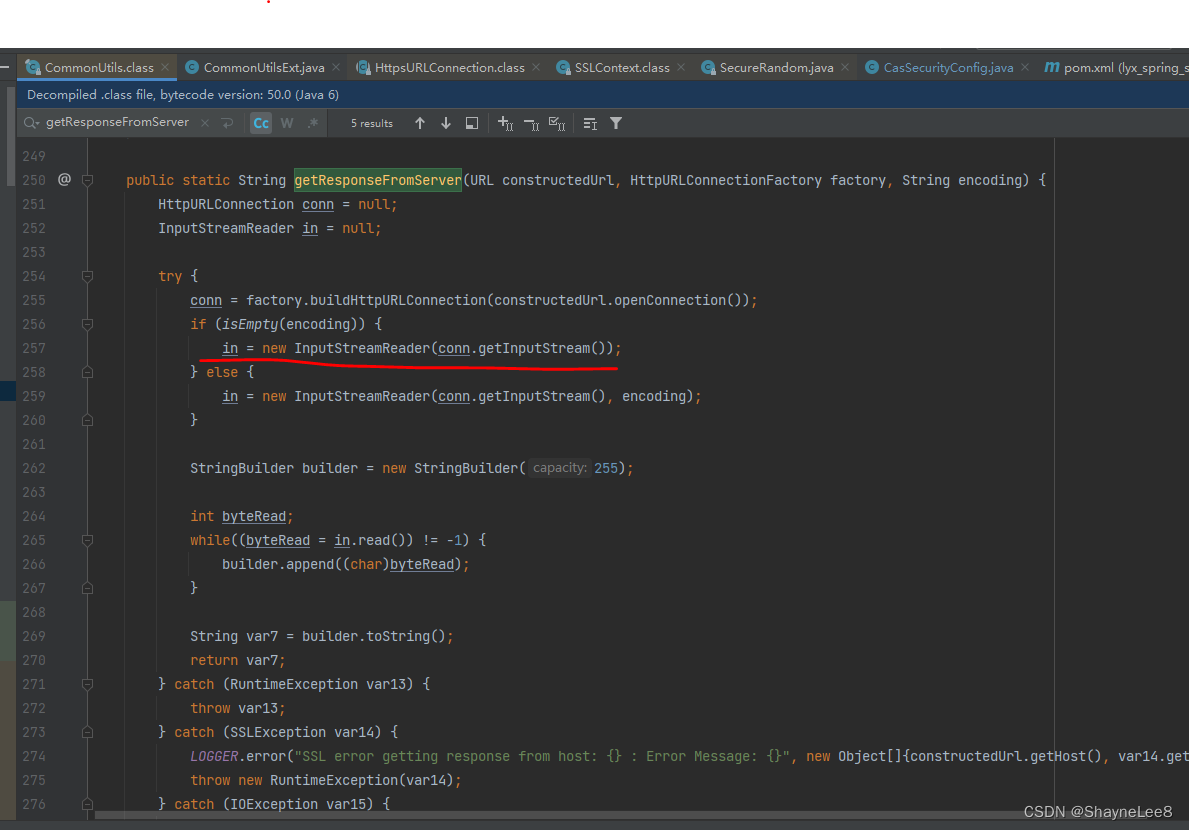Click 'return var7;' statement

pyautogui.click(x=237, y=660)
